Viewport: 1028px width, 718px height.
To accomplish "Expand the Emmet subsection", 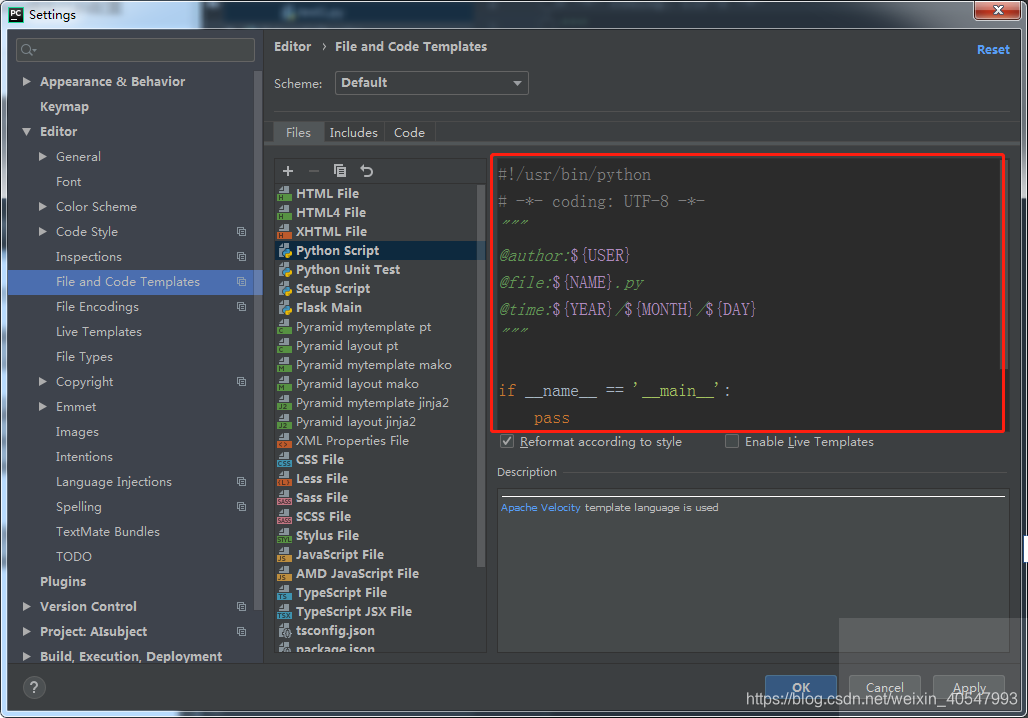I will coord(43,407).
